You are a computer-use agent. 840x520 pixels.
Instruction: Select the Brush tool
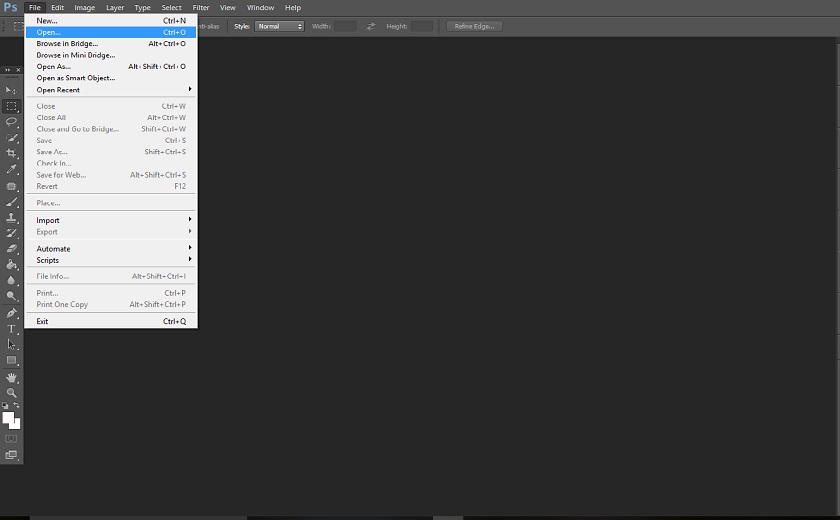tap(11, 202)
